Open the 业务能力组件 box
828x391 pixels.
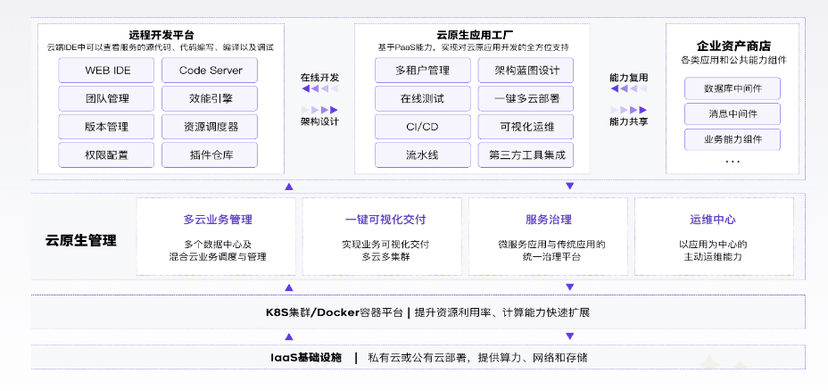(732, 140)
